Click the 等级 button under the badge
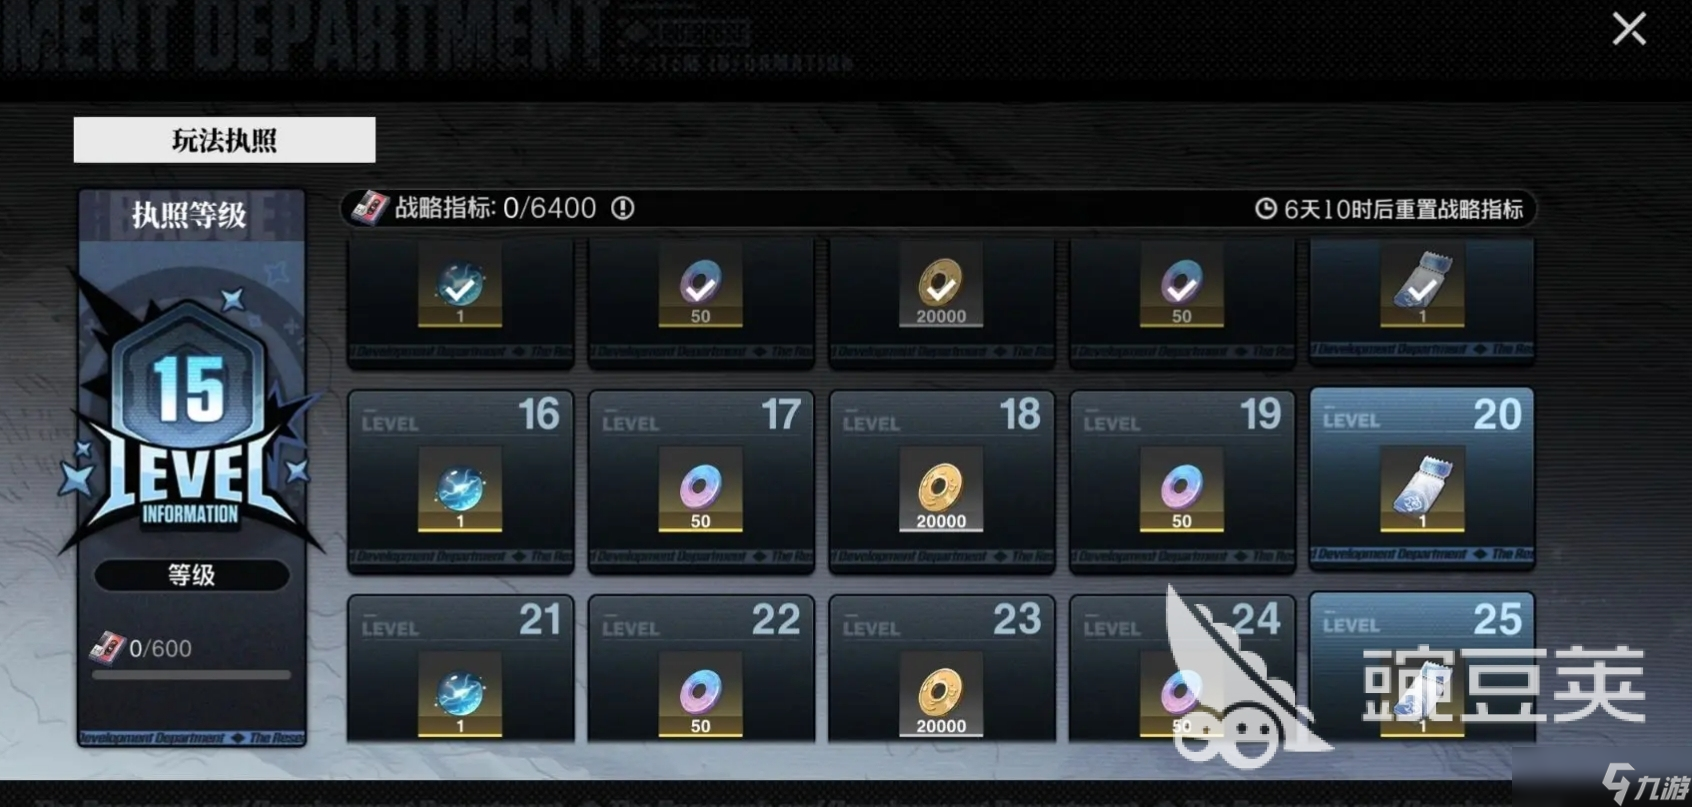1692x807 pixels. click(192, 575)
